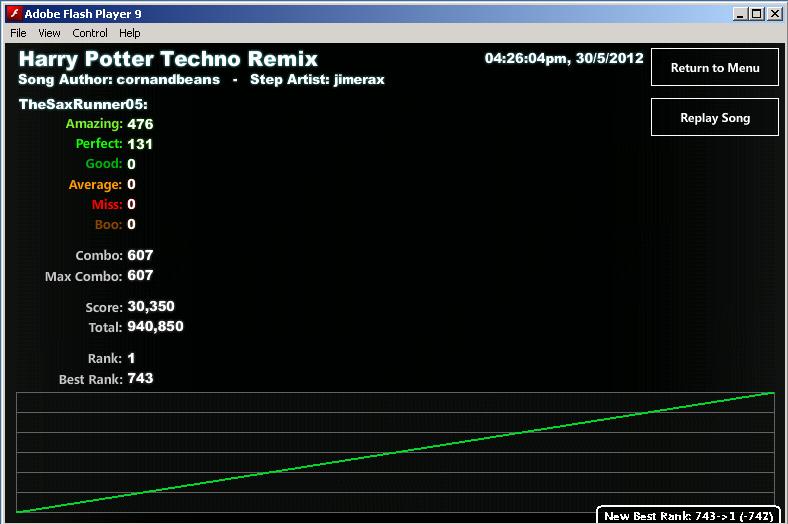This screenshot has width=788, height=524.
Task: Click the Max Combo value 607
Action: tap(140, 275)
